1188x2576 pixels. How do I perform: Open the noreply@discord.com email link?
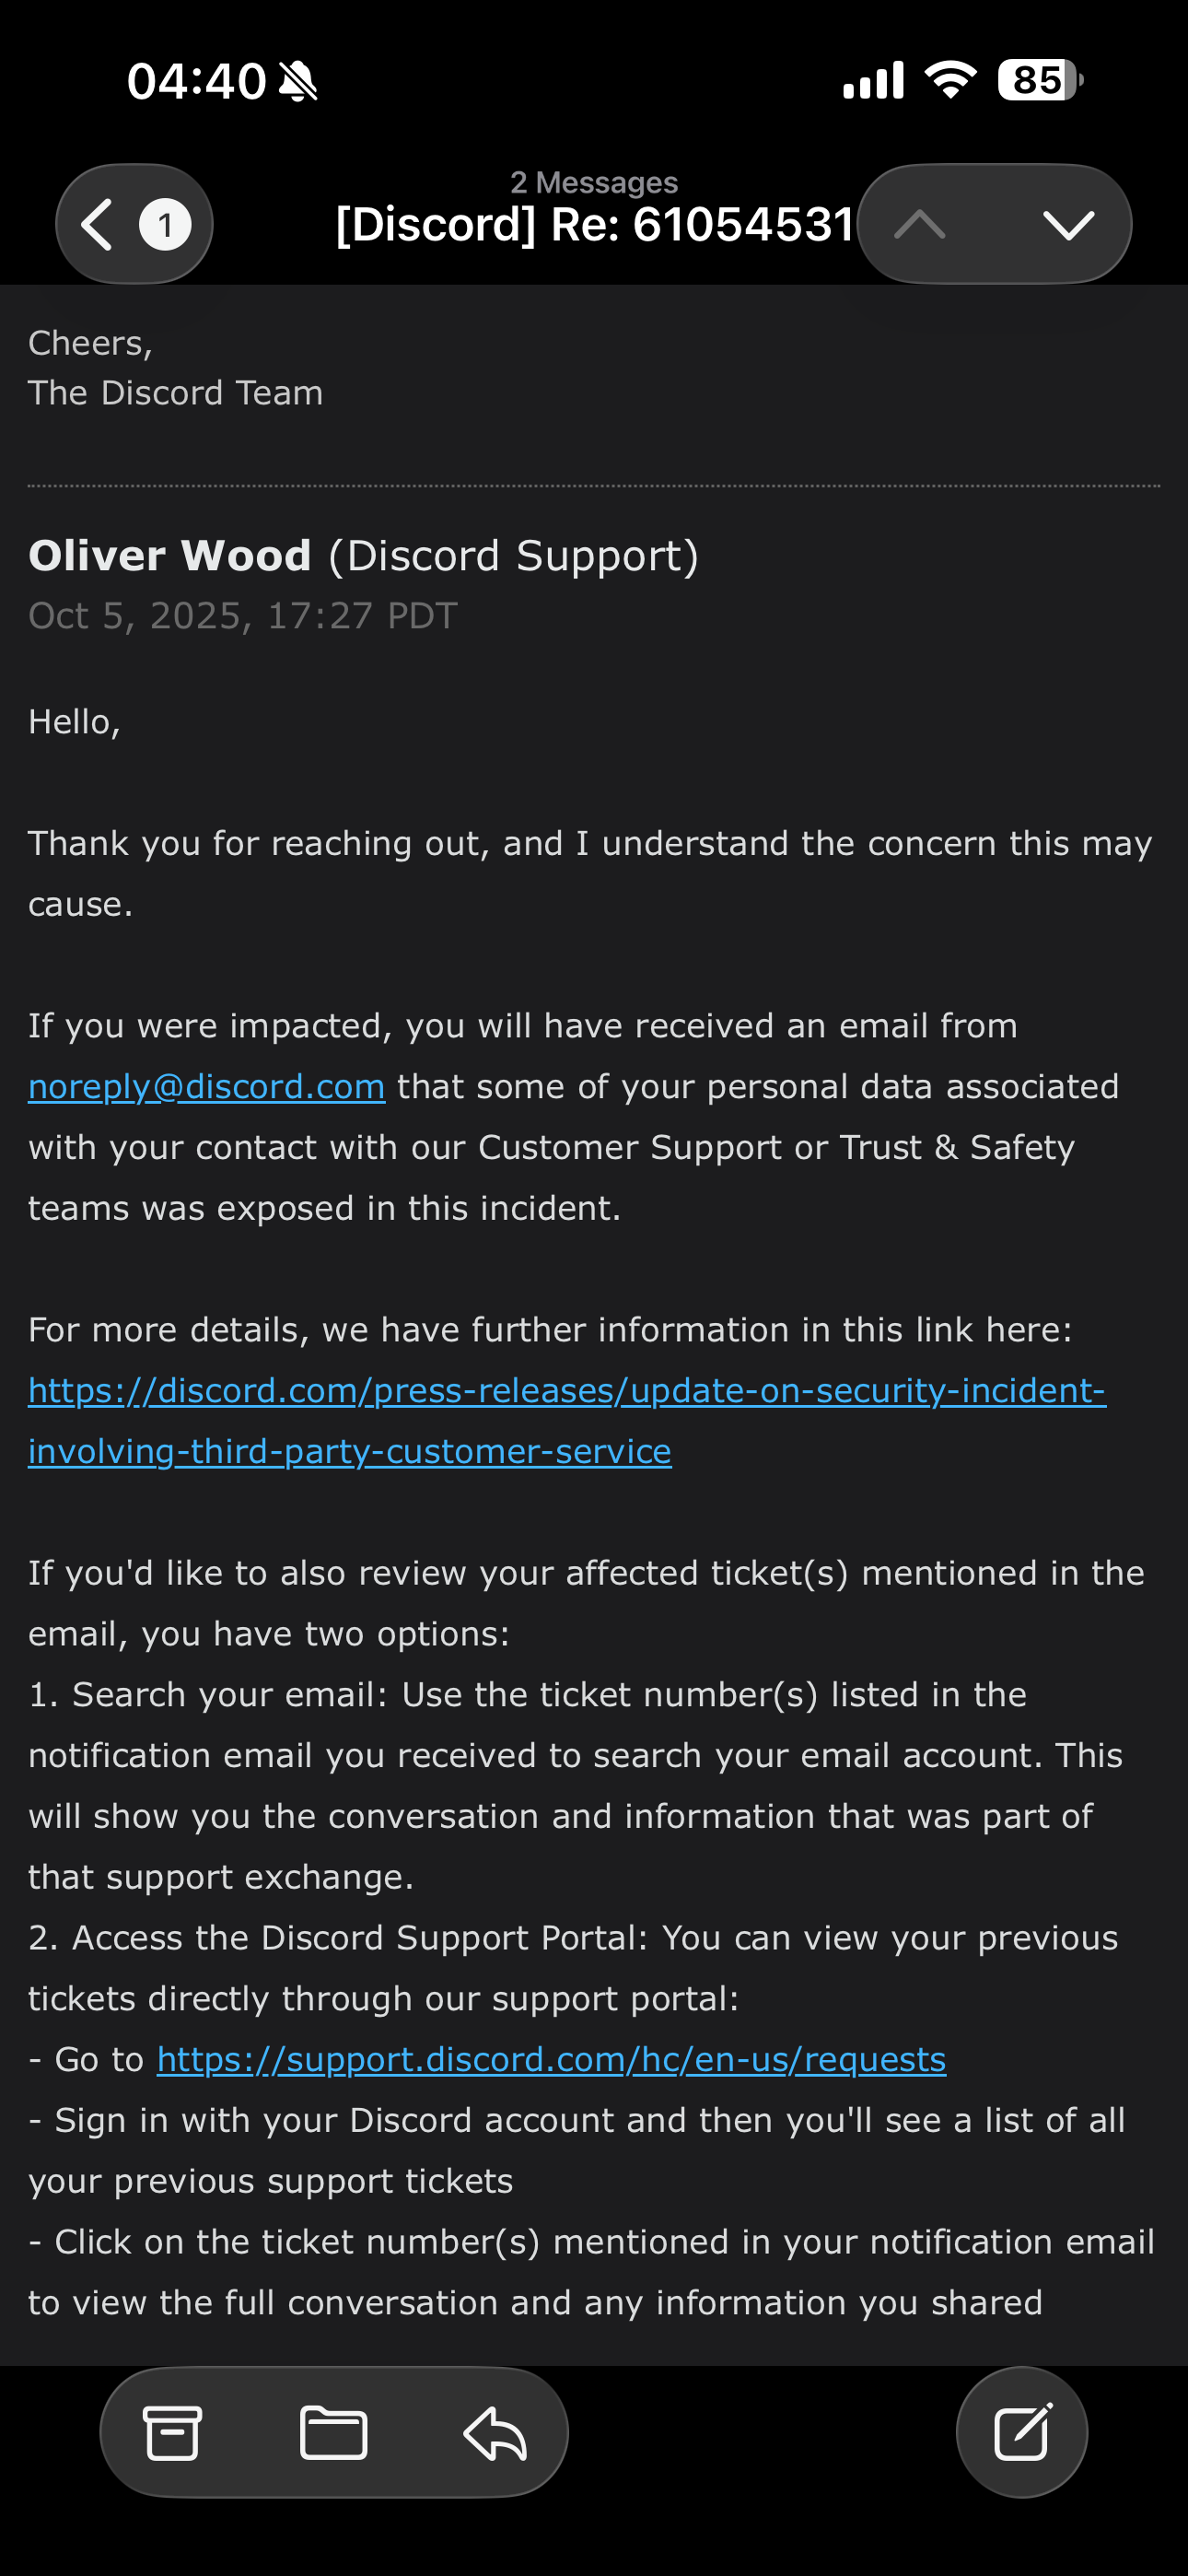click(x=207, y=1087)
